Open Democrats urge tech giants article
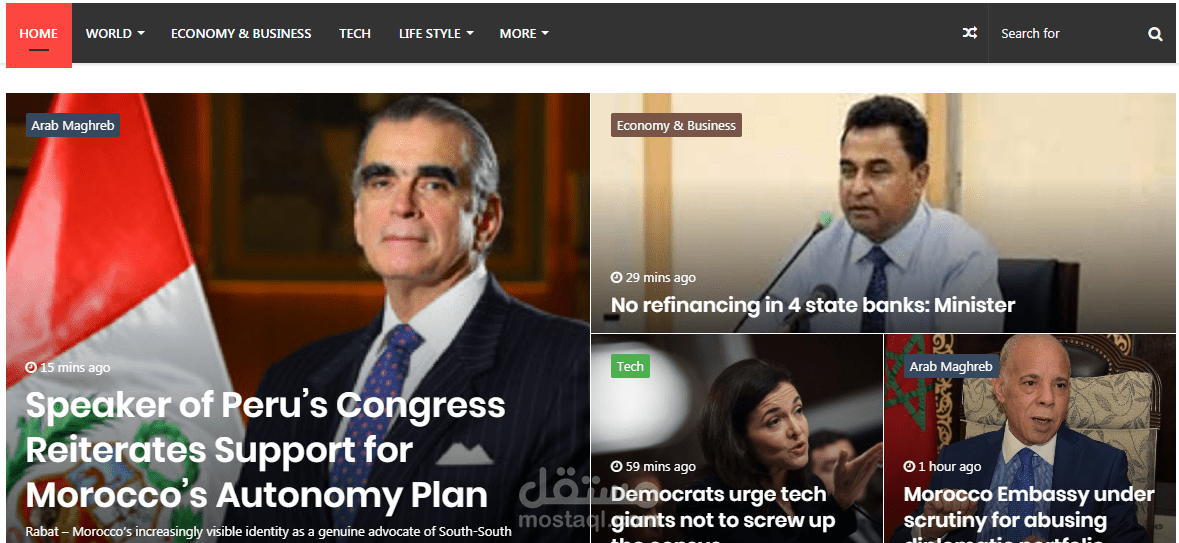This screenshot has width=1179, height=543. tap(723, 516)
